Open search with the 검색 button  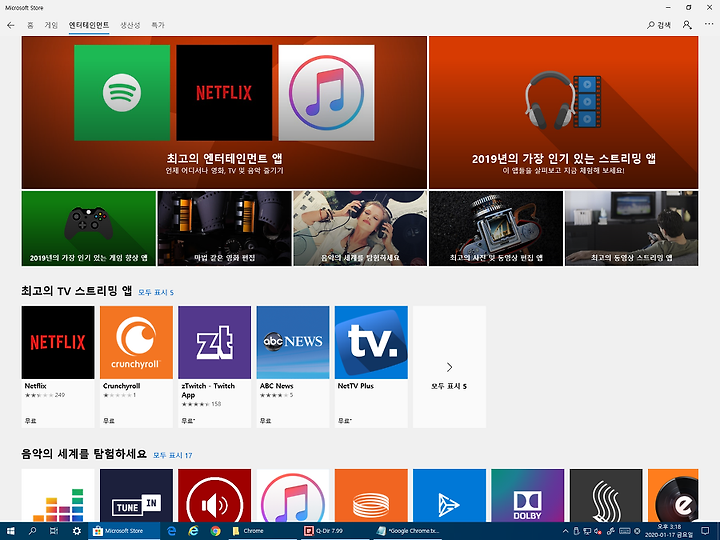point(658,25)
